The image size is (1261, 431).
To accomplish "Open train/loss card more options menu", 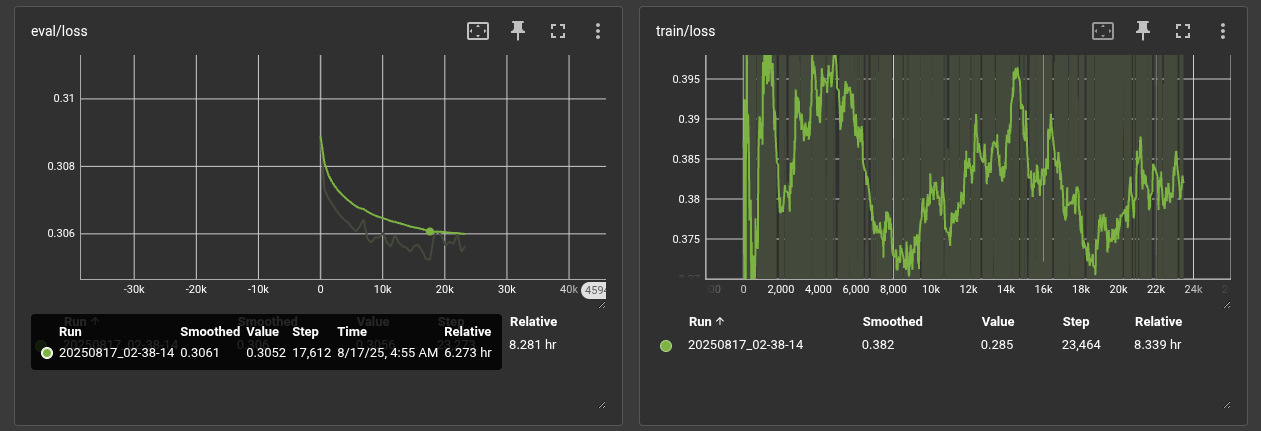I will 1223,31.
